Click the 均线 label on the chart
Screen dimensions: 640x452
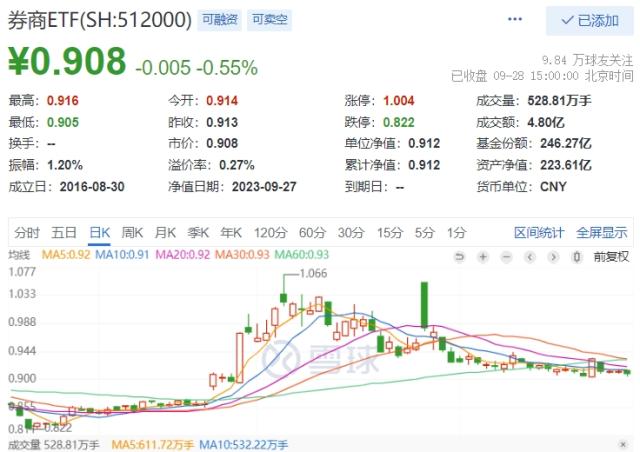(x=19, y=255)
